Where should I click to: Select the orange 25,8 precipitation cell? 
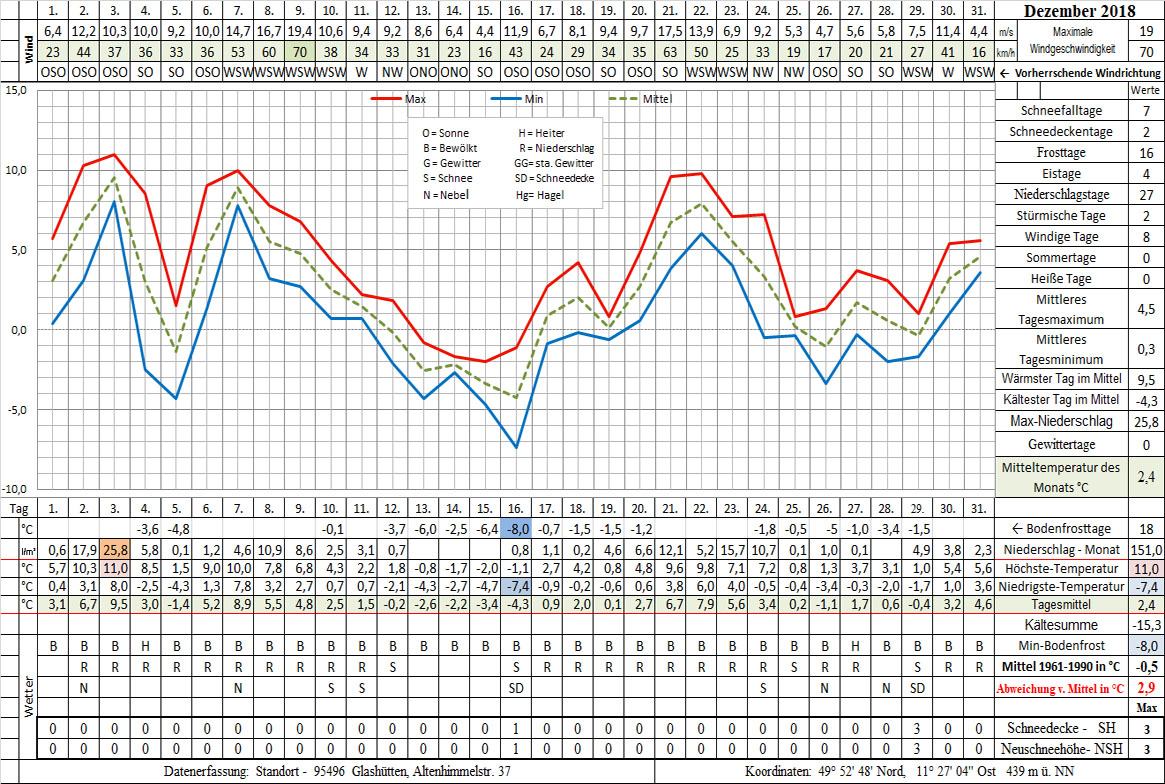click(x=115, y=549)
